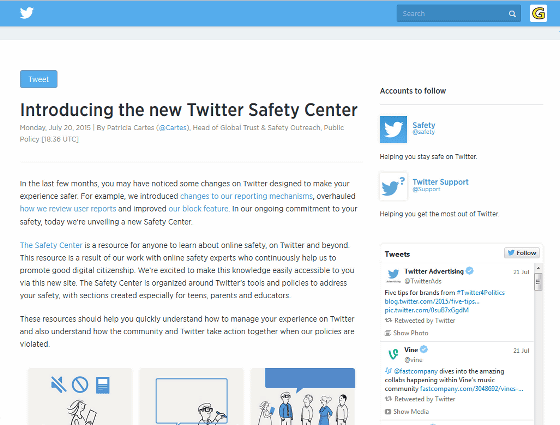Click the mute and block illustration thumbnail
Viewport: 560px width, 425px height.
(x=80, y=396)
